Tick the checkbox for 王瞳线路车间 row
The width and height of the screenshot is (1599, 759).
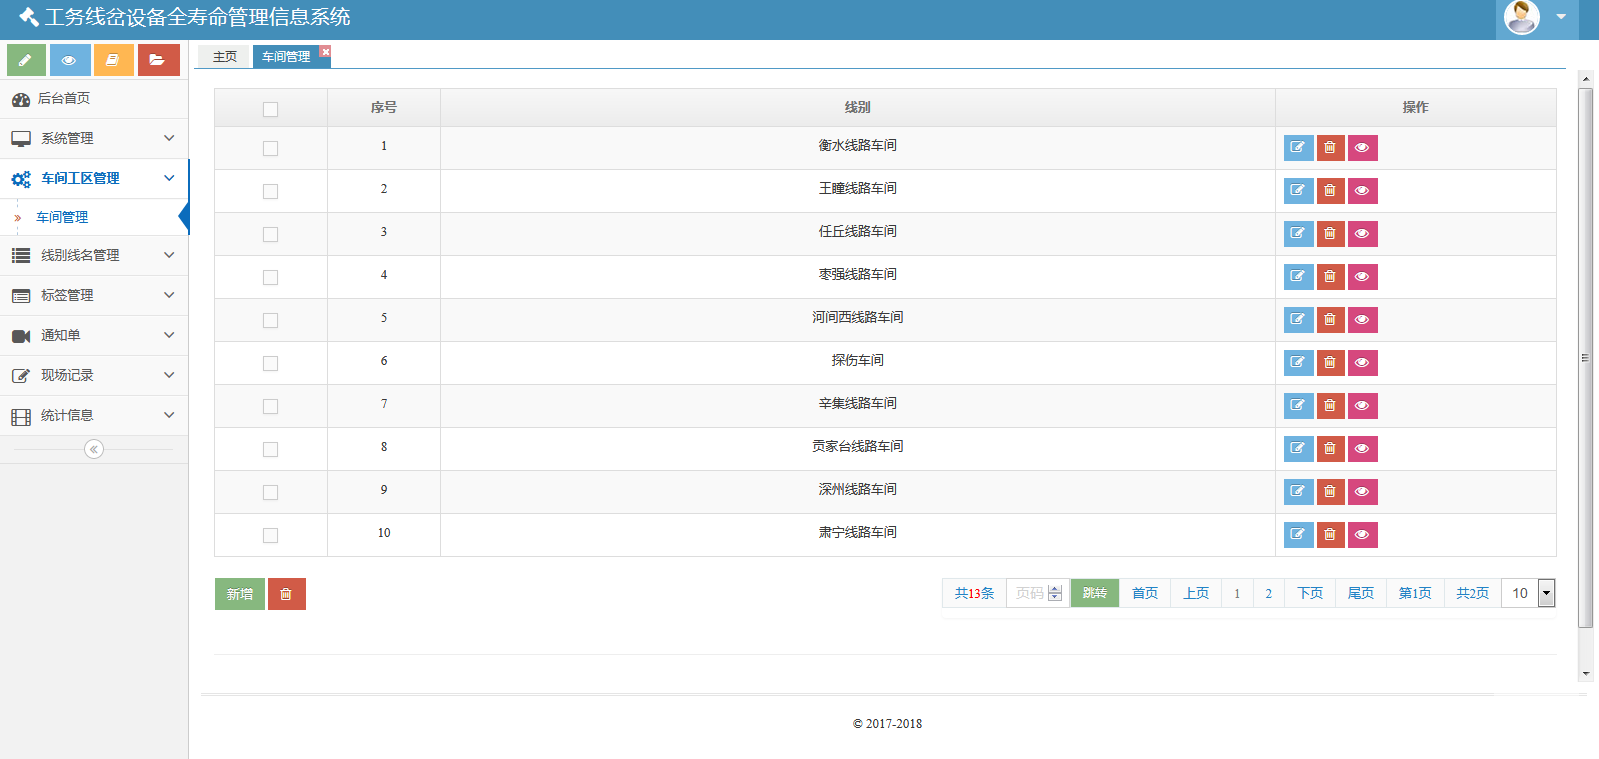[270, 191]
